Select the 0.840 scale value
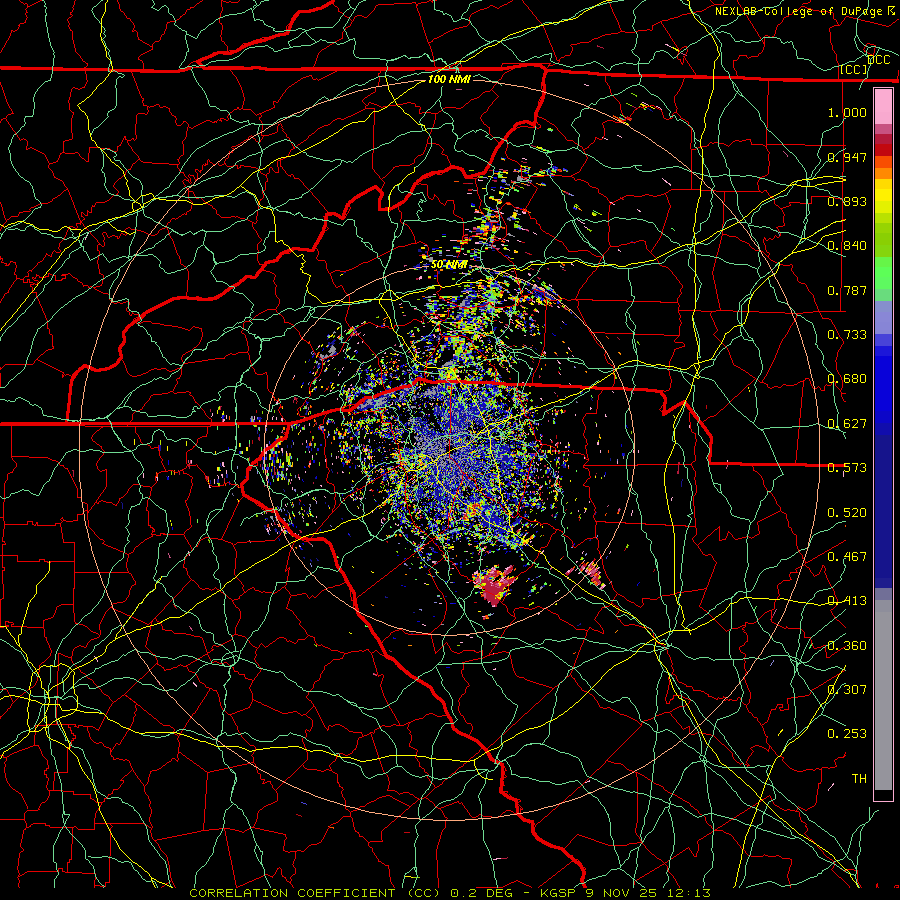The image size is (900, 900). tap(847, 246)
